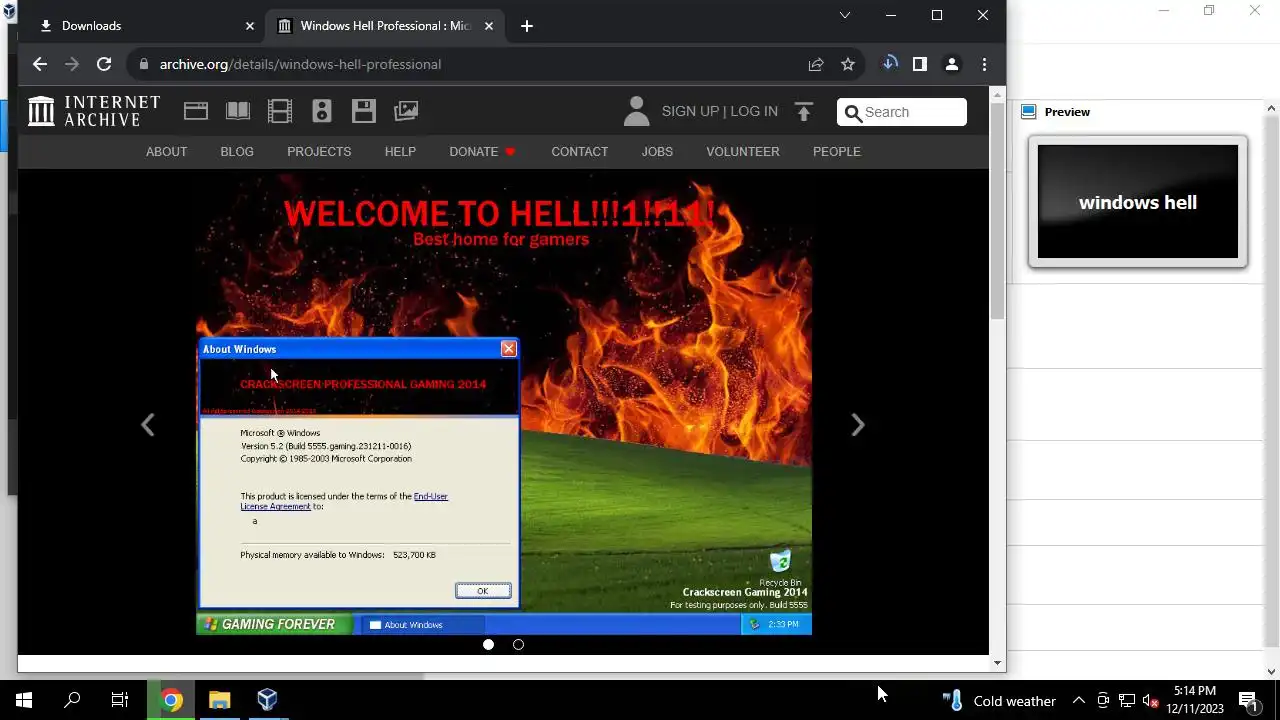Click the Internet Archive logo

click(94, 111)
